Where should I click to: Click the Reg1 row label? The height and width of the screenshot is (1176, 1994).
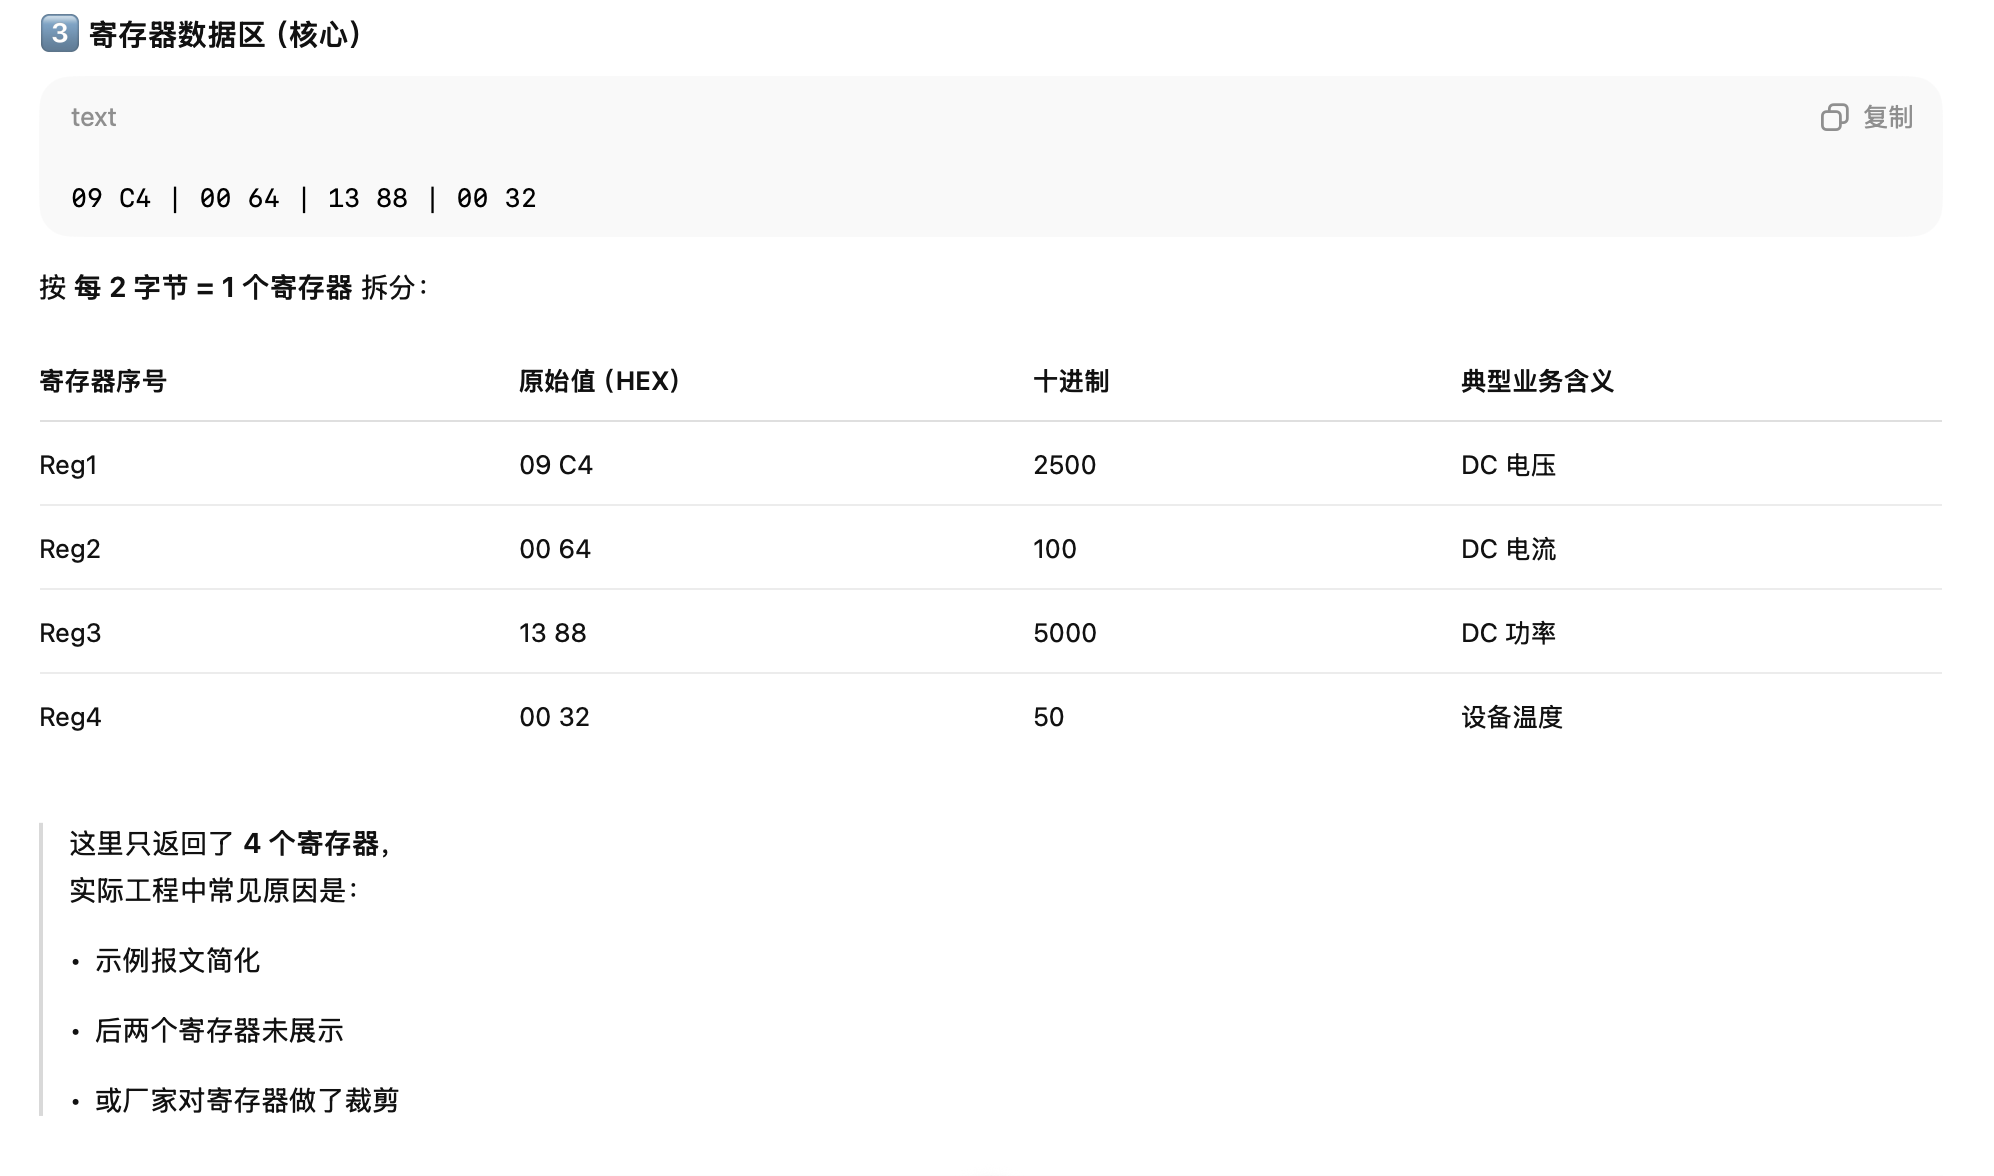pos(68,465)
